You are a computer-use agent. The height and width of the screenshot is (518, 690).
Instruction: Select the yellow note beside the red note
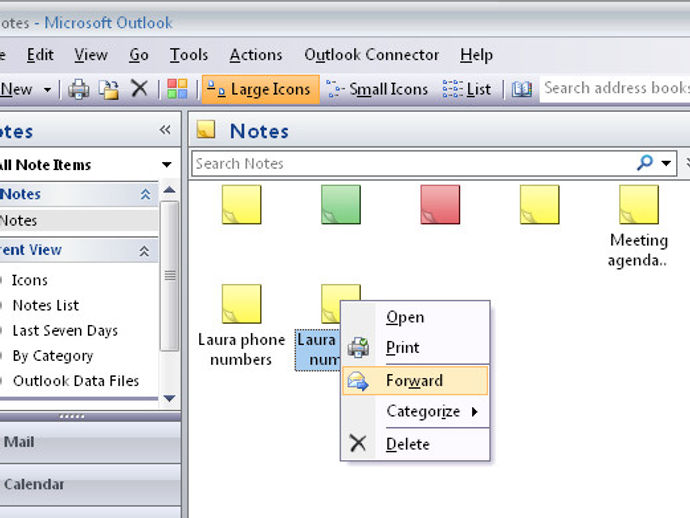point(540,205)
